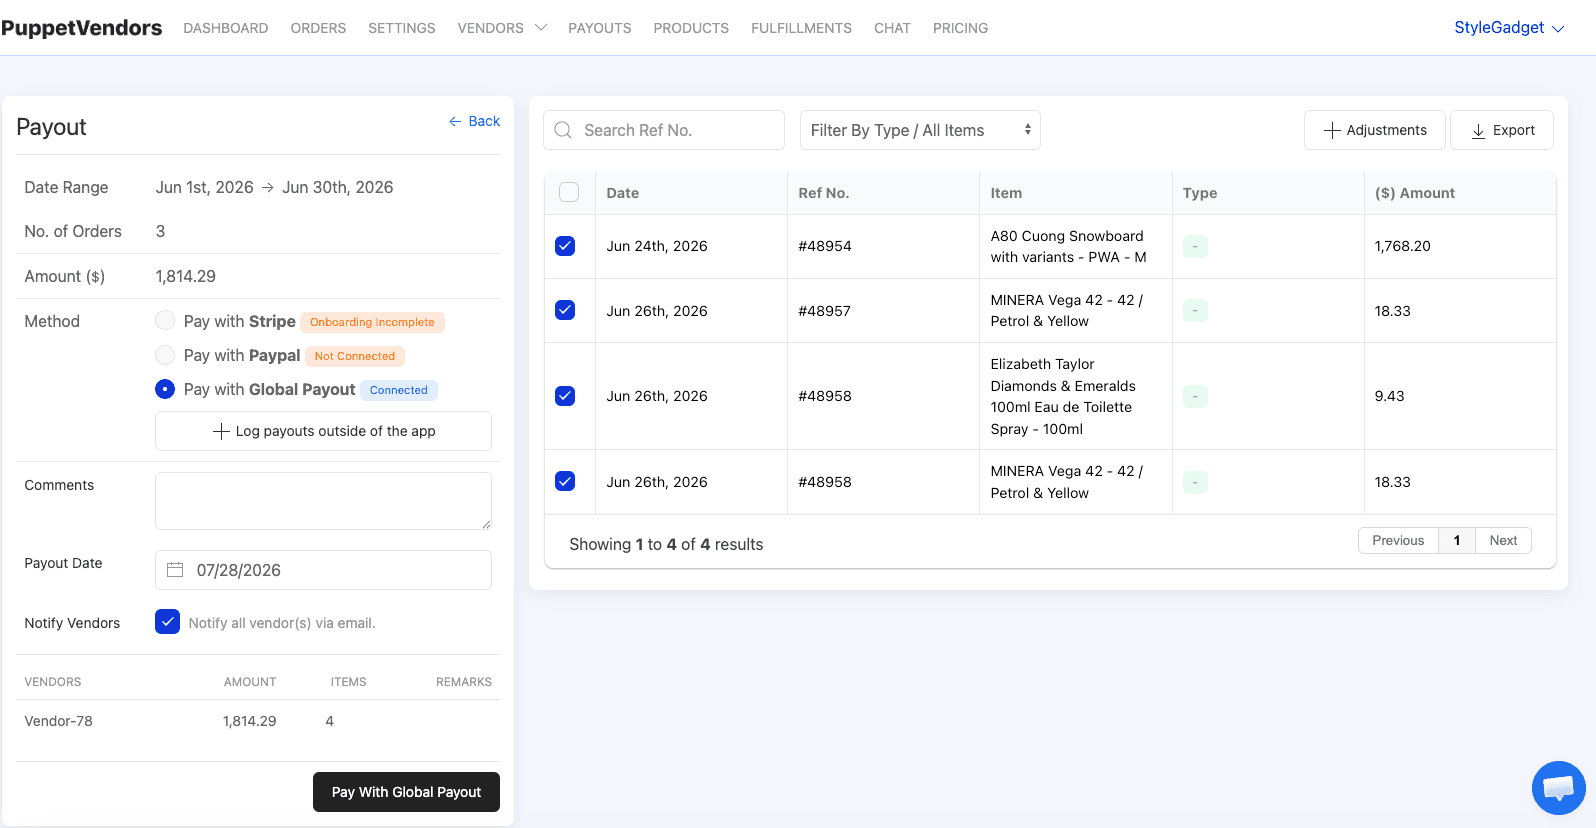Image resolution: width=1596 pixels, height=828 pixels.
Task: Disable Notify all vendors via email
Action: pyautogui.click(x=167, y=622)
